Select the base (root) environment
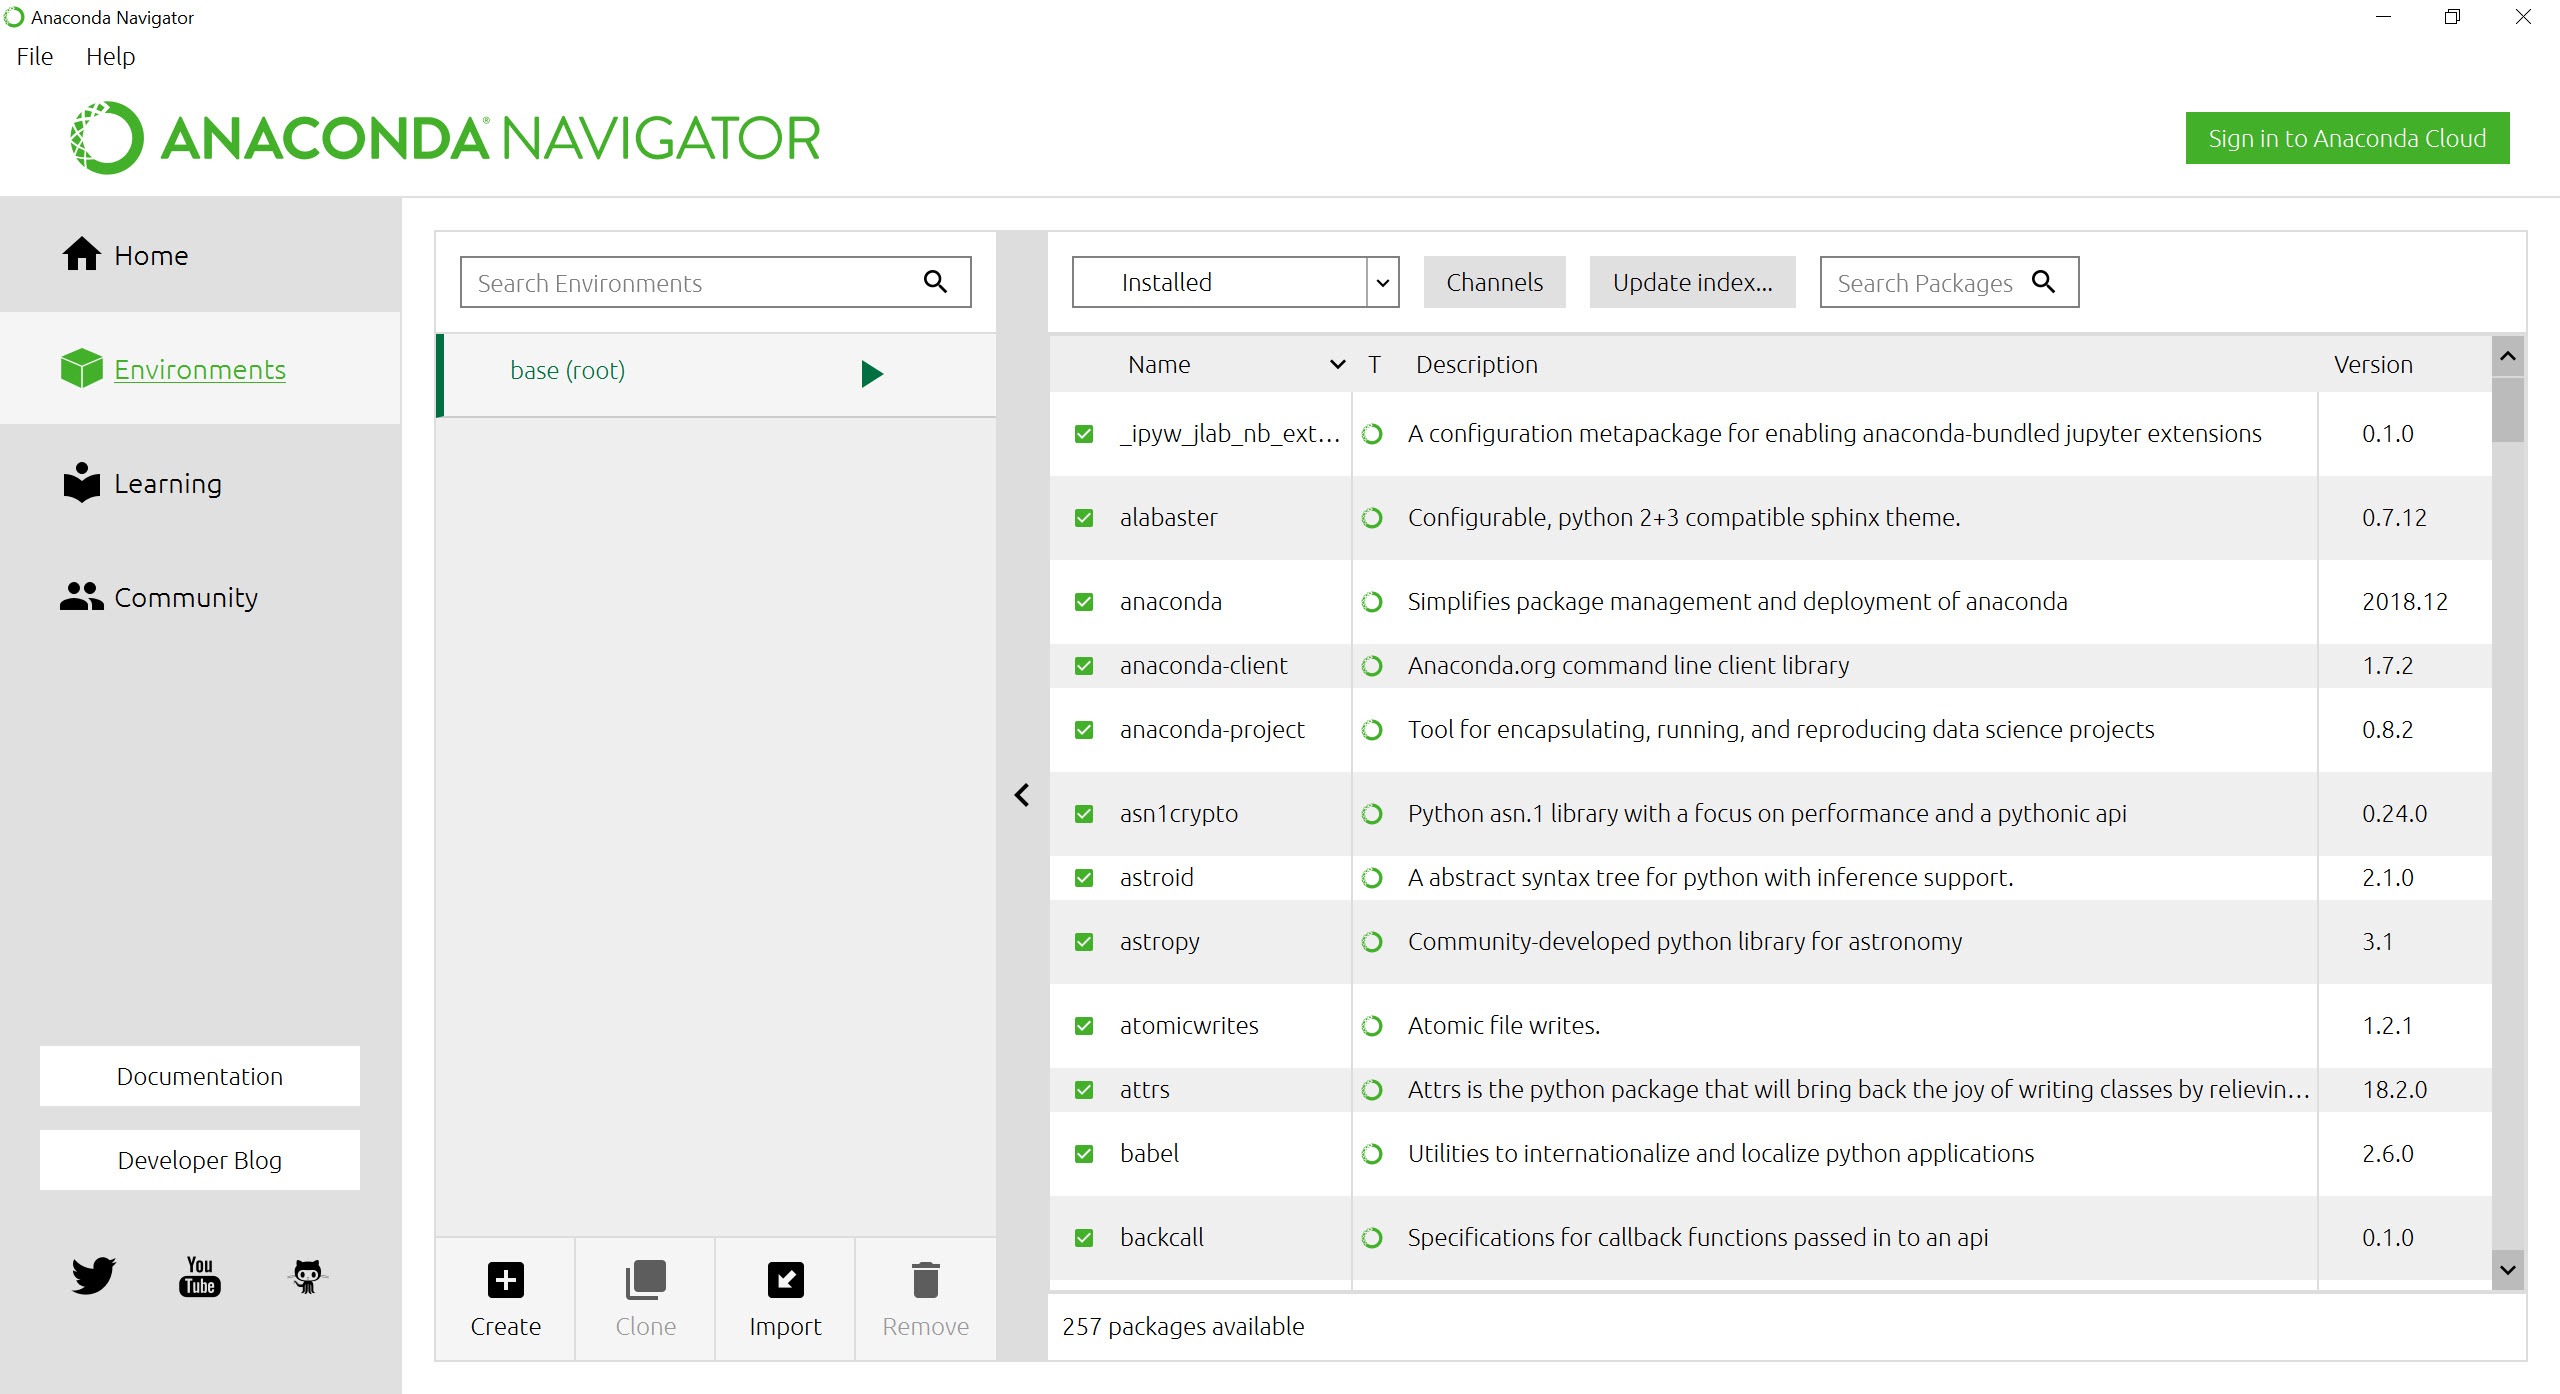2560x1394 pixels. [x=716, y=374]
